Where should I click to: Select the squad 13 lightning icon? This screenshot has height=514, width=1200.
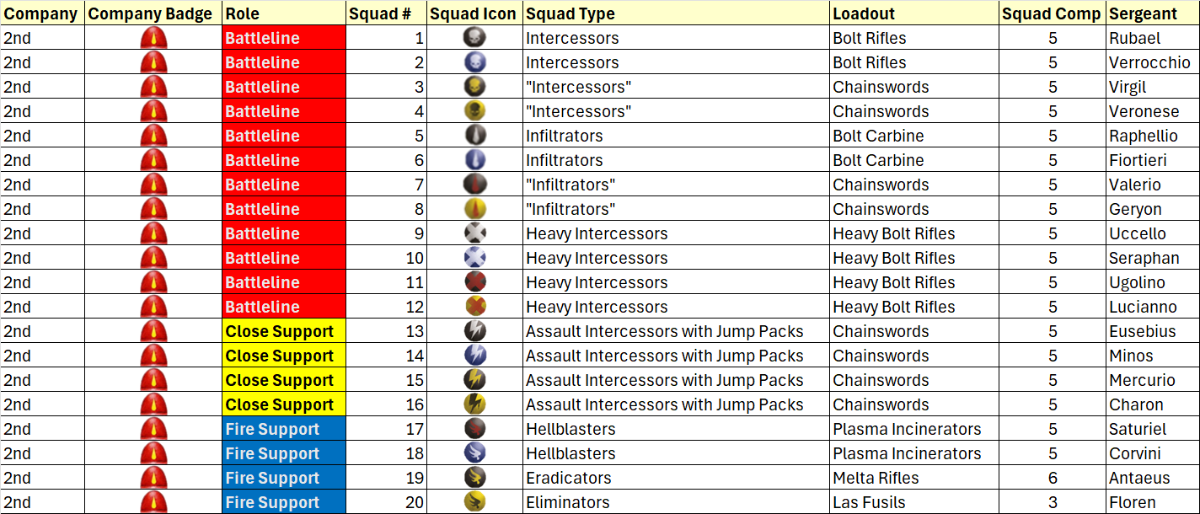click(x=475, y=331)
